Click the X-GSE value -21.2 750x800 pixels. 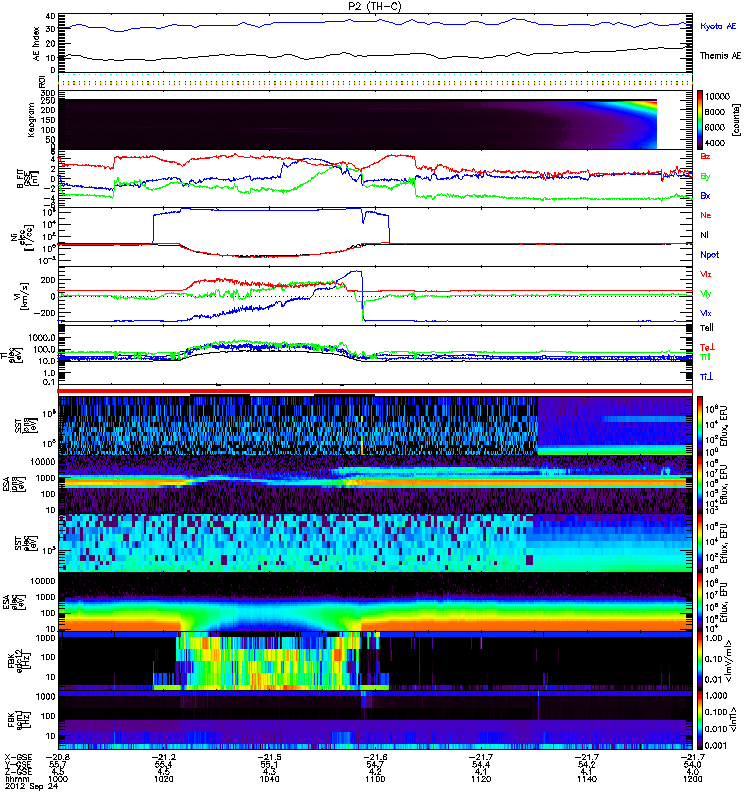coord(164,757)
